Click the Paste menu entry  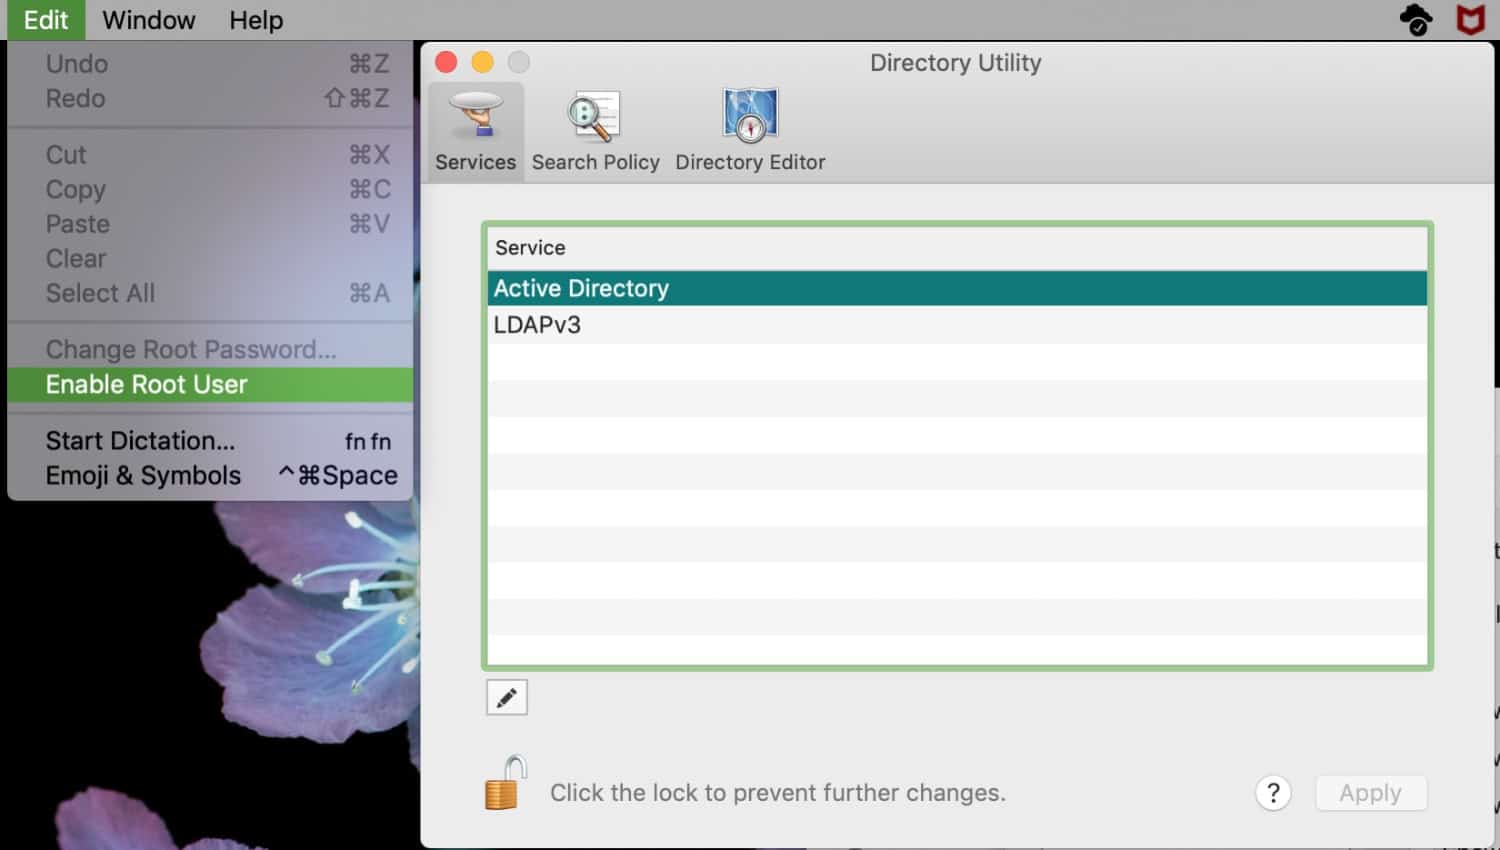point(210,224)
